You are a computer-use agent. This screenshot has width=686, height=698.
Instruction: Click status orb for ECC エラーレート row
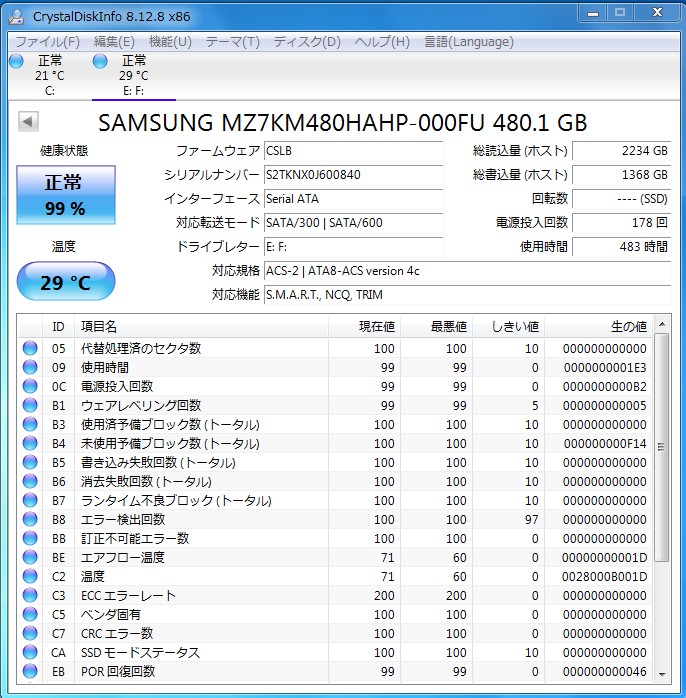click(x=30, y=596)
